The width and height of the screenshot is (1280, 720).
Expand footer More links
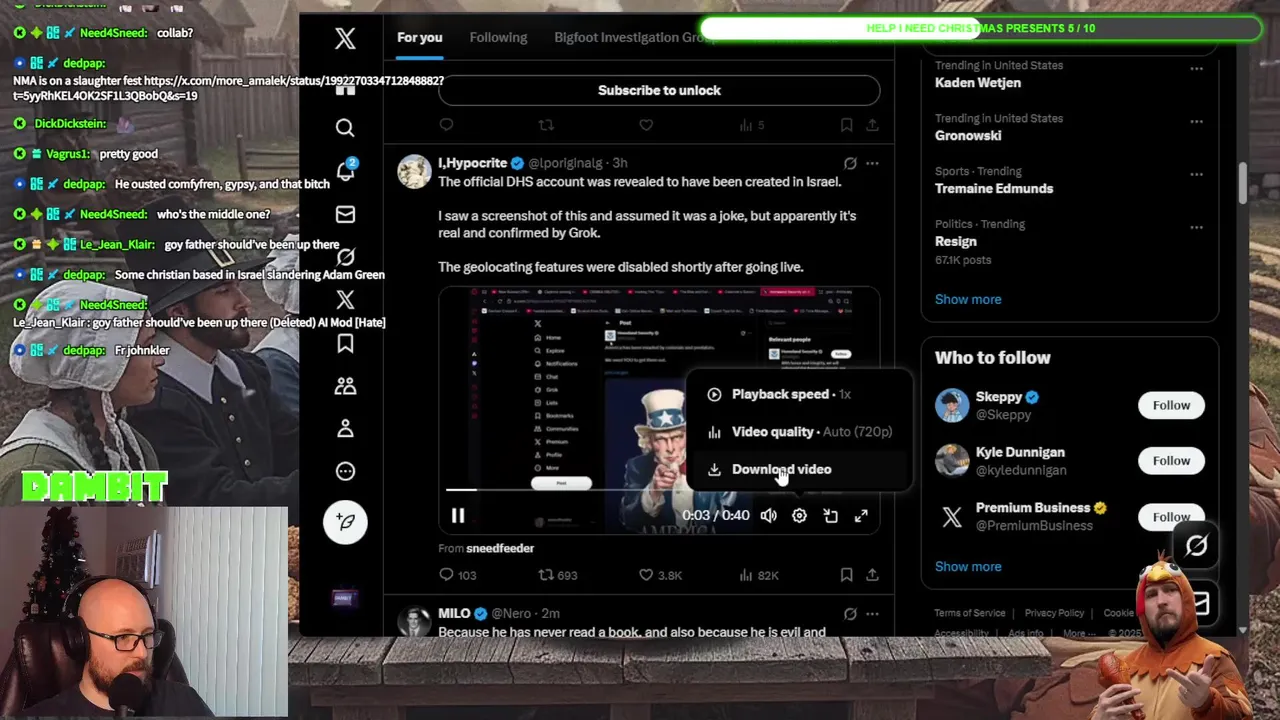pyautogui.click(x=1079, y=633)
